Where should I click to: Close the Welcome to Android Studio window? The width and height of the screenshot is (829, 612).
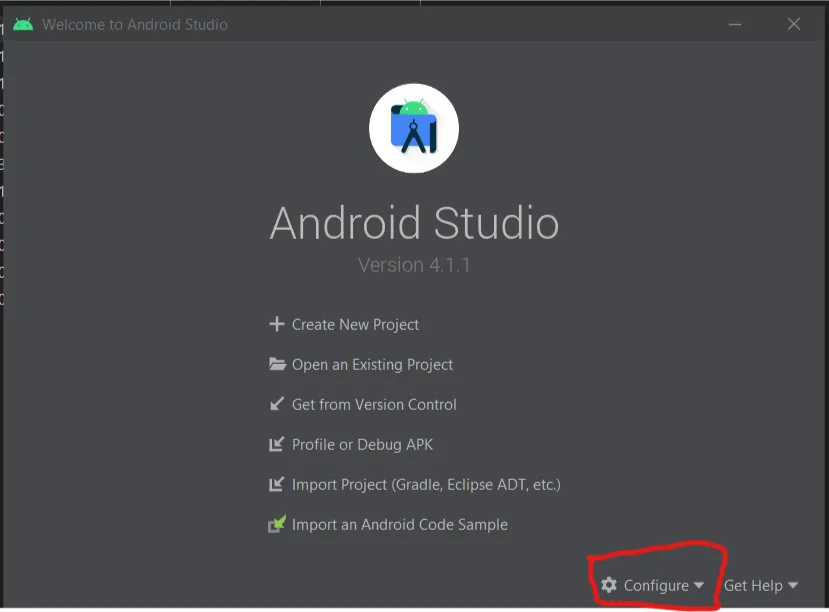point(794,24)
